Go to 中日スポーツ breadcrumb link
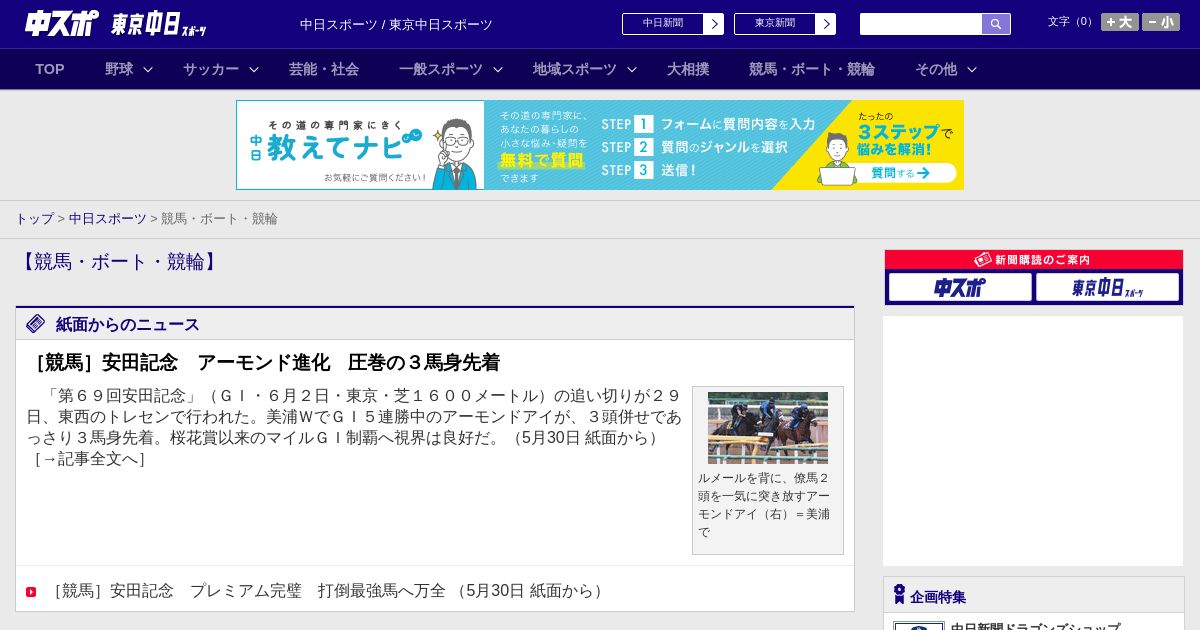The height and width of the screenshot is (630, 1200). [108, 218]
